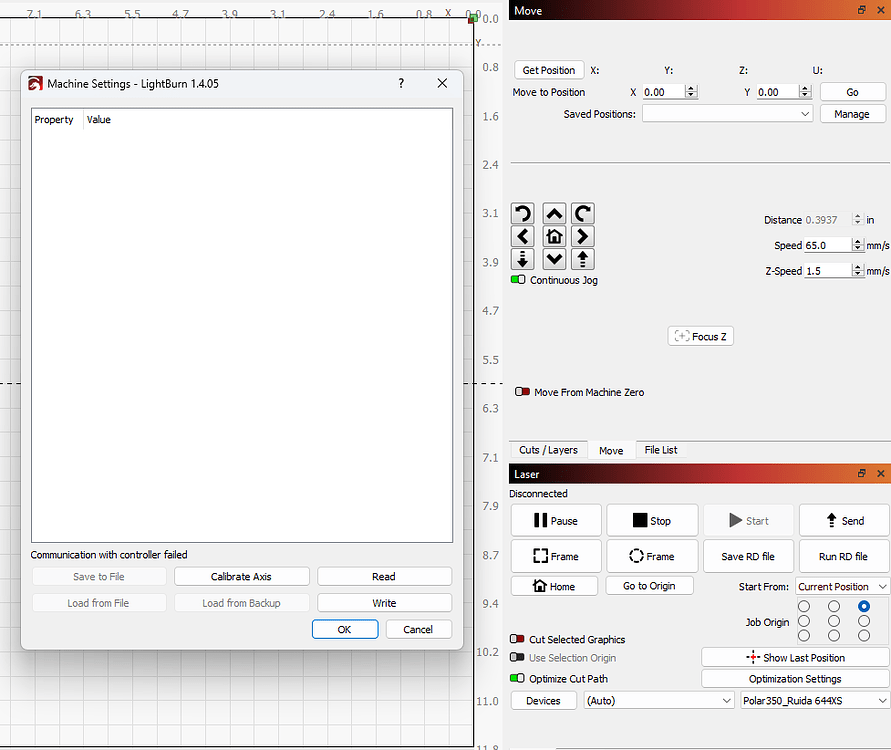Viewport: 891px width, 750px height.
Task: Expand the Saved Positions dropdown
Action: [727, 114]
